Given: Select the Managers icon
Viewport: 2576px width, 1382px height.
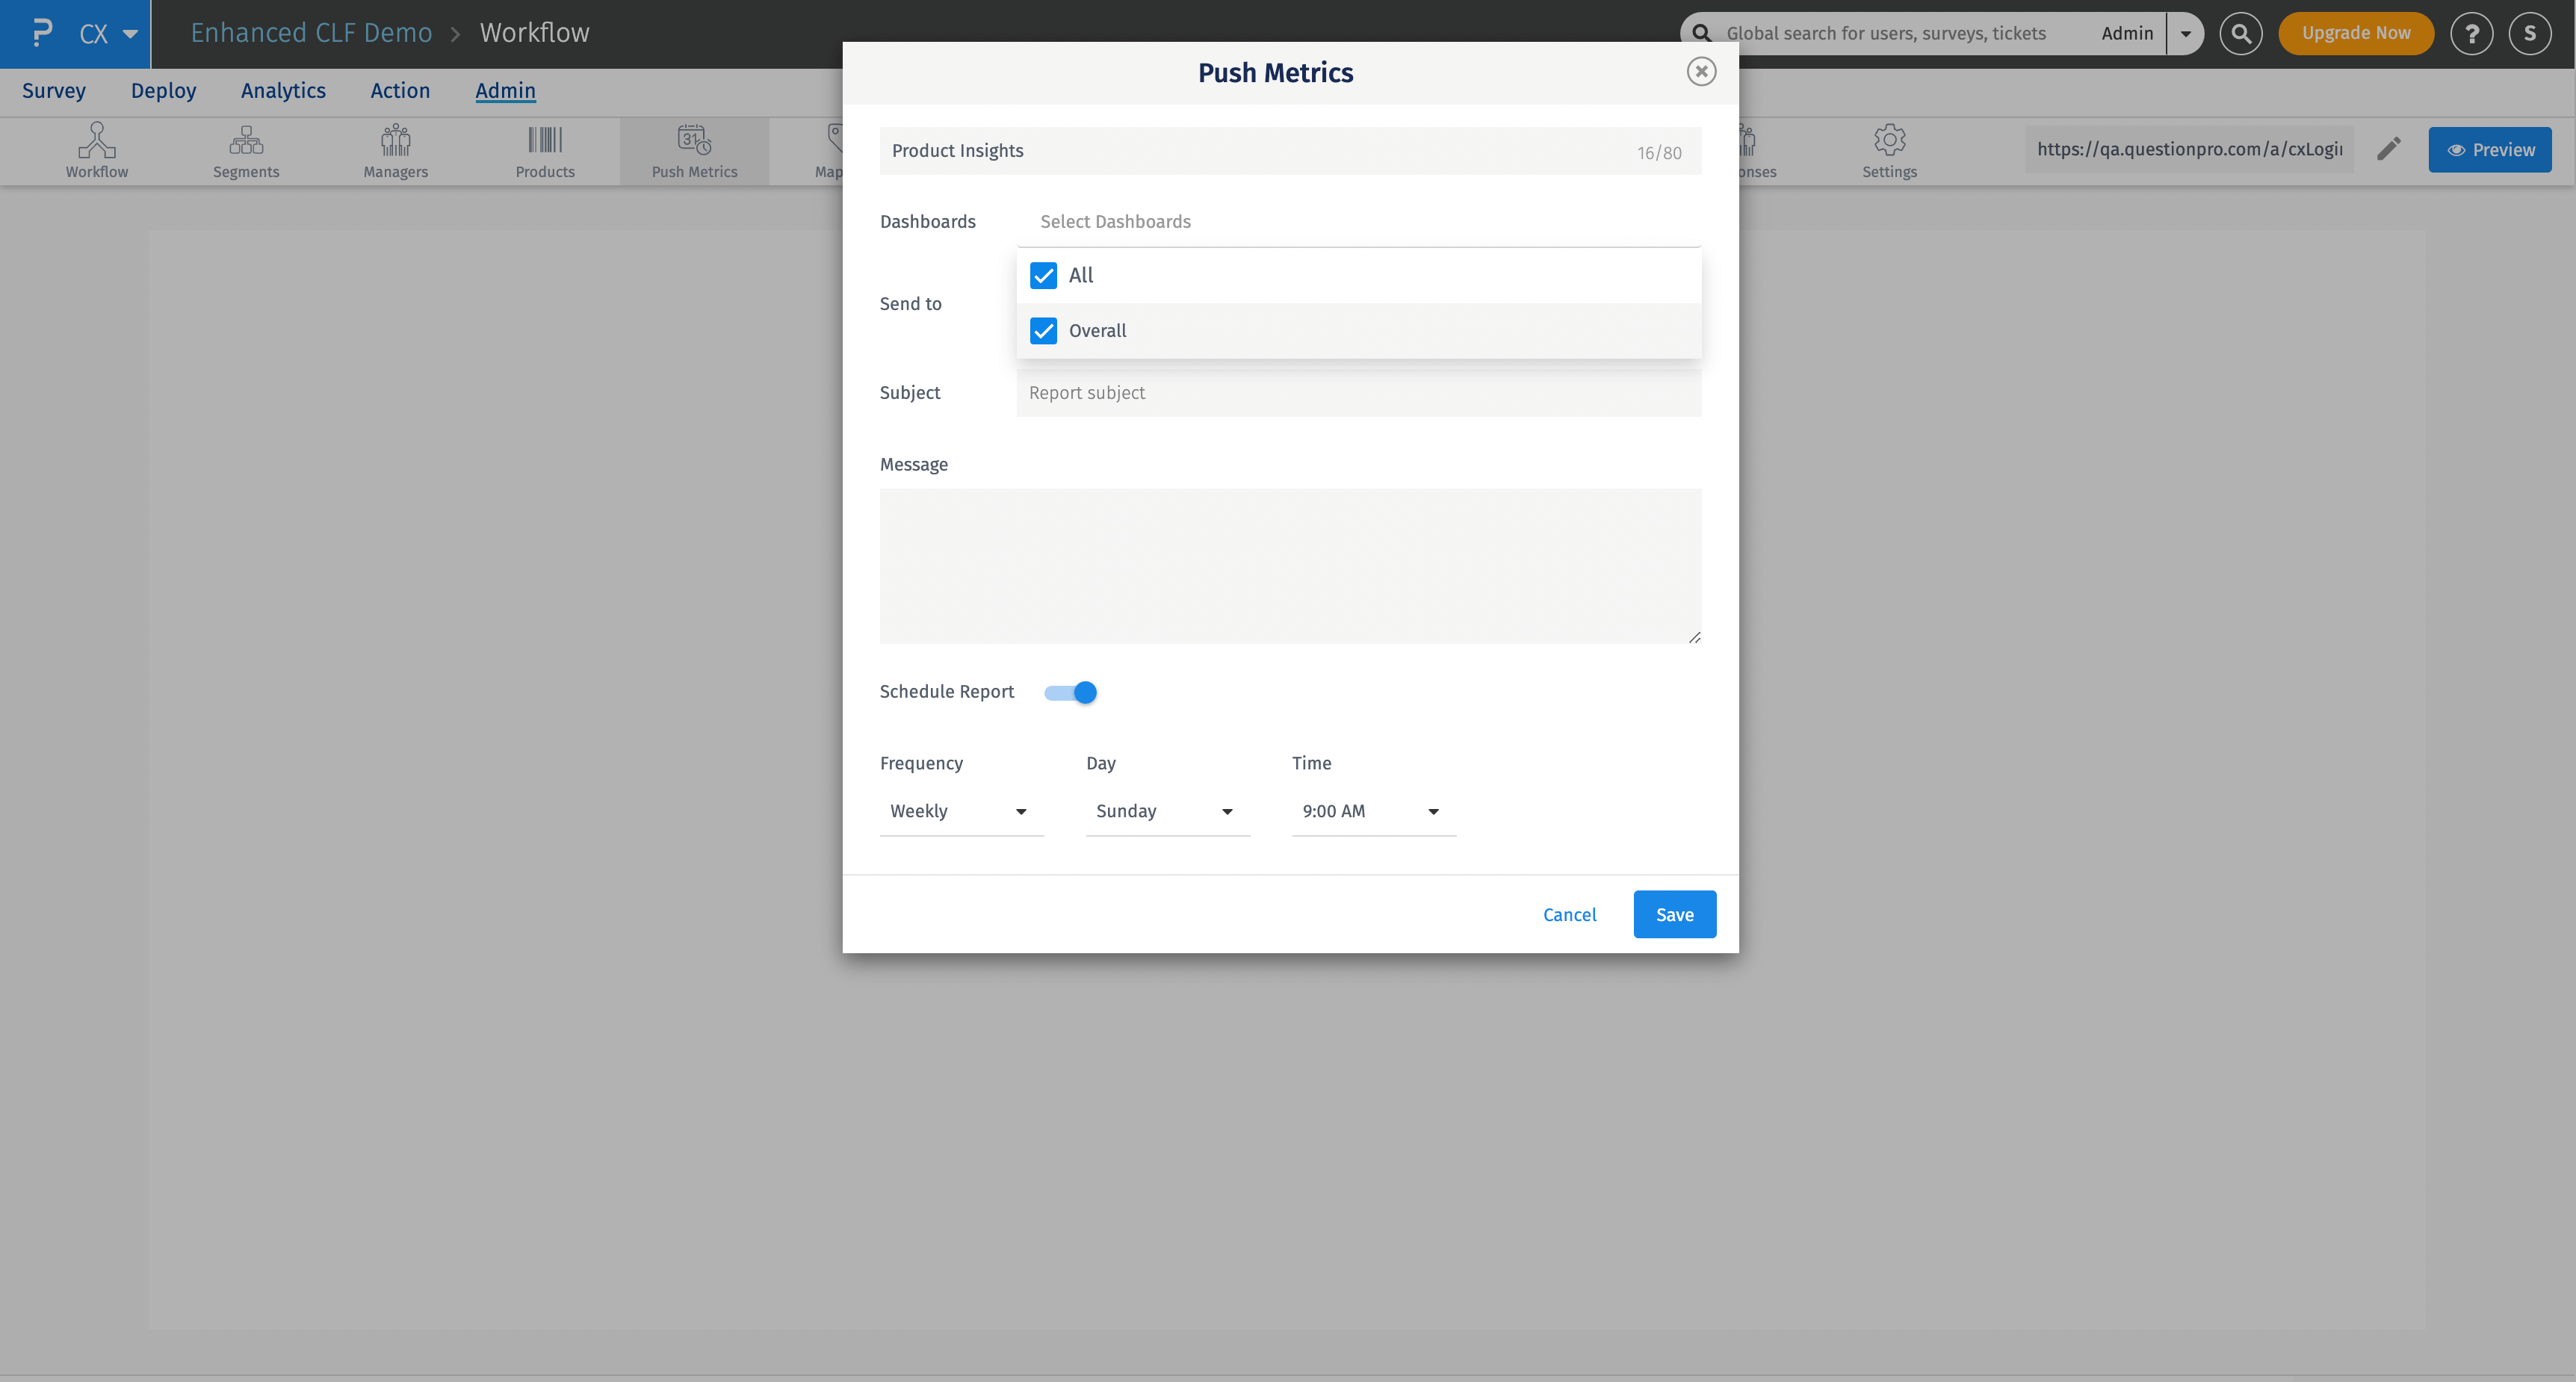Looking at the screenshot, I should click(395, 150).
